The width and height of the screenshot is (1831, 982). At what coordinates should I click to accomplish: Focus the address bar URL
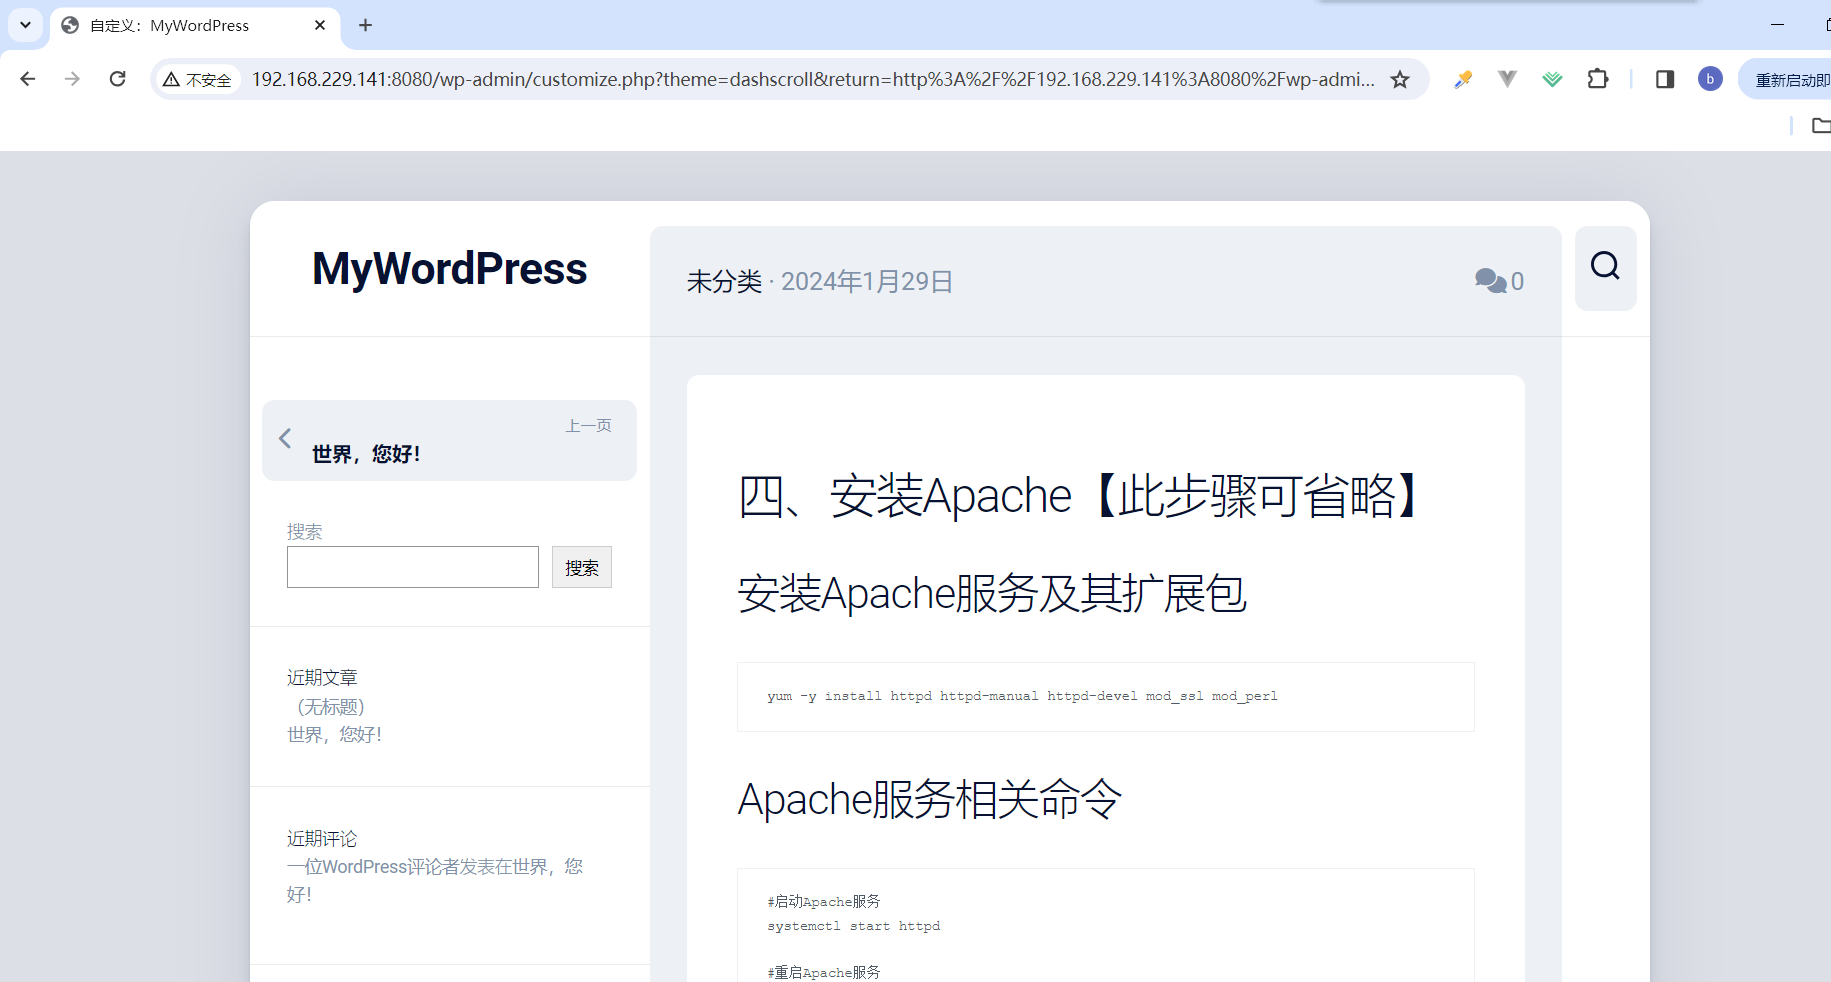[812, 79]
